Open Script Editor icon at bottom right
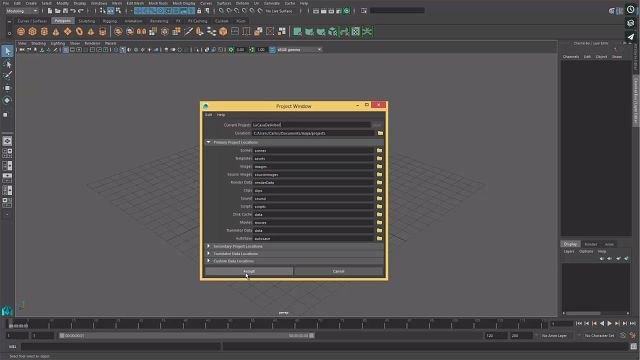Image resolution: width=640 pixels, height=360 pixels. pos(633,347)
